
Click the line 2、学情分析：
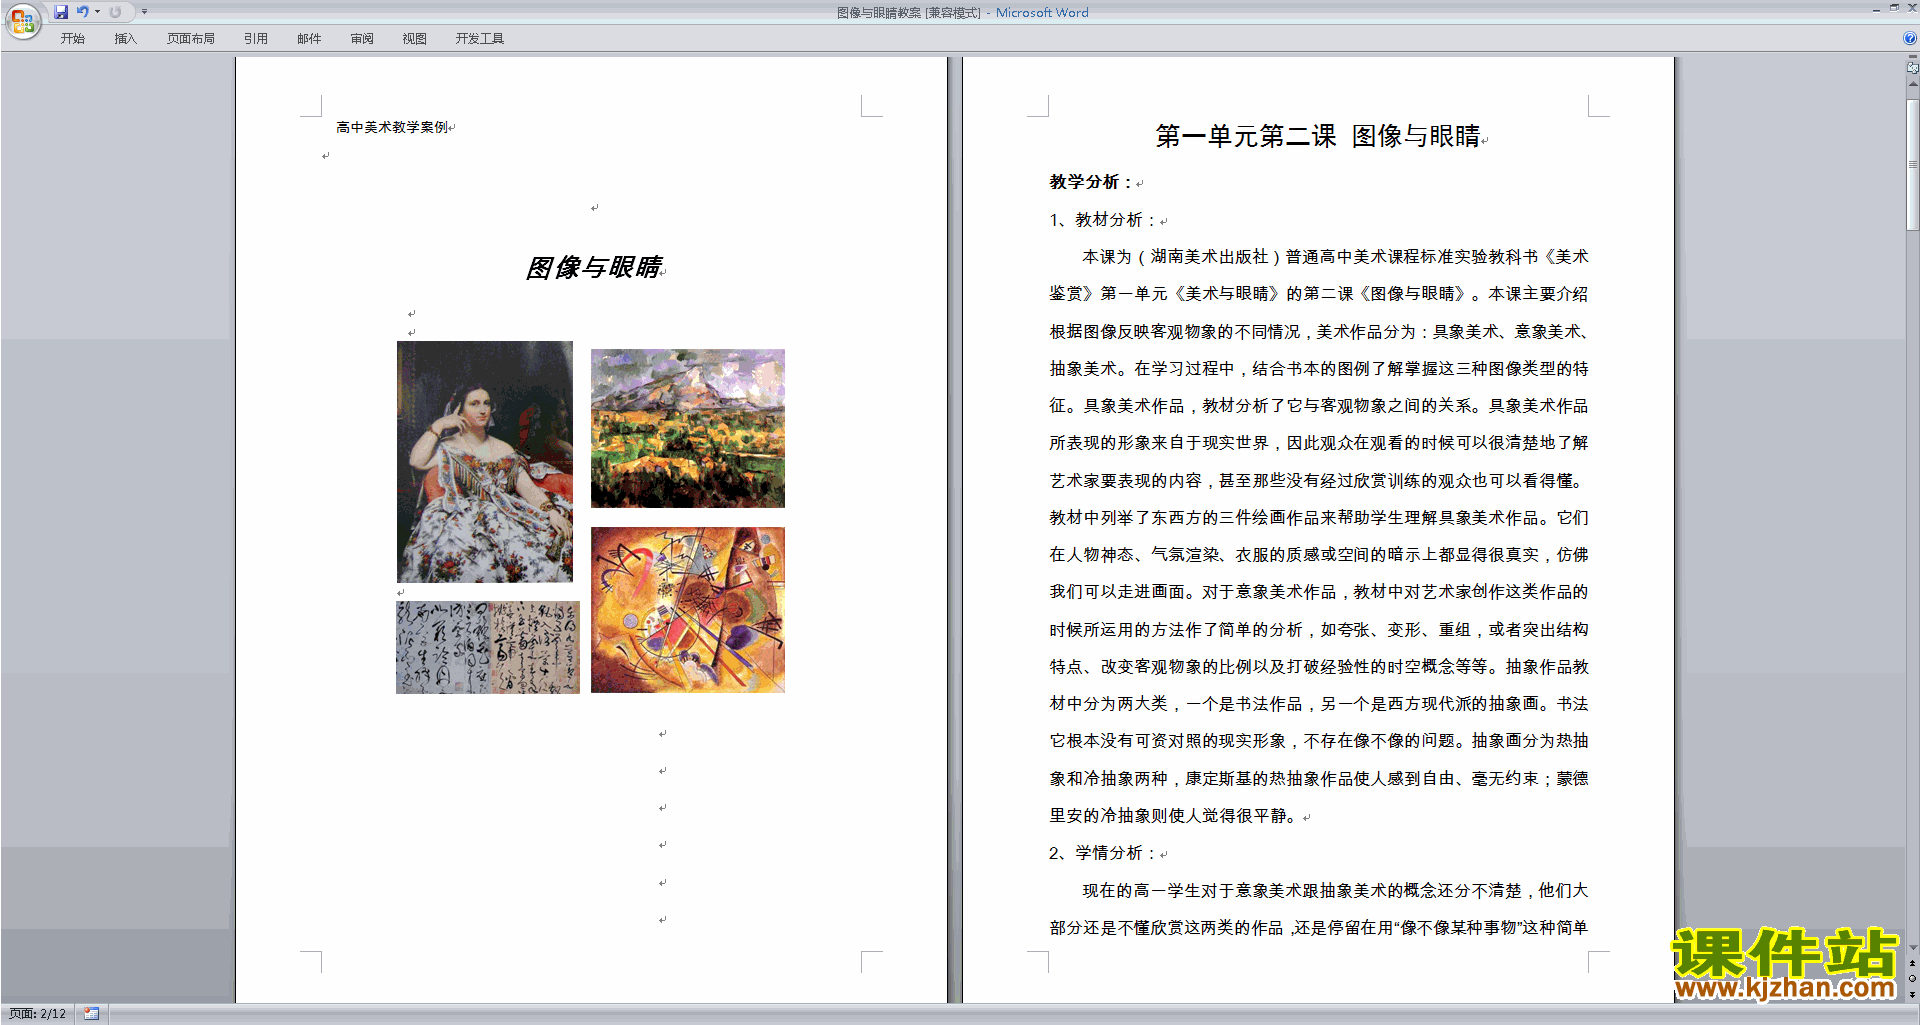pyautogui.click(x=1104, y=853)
